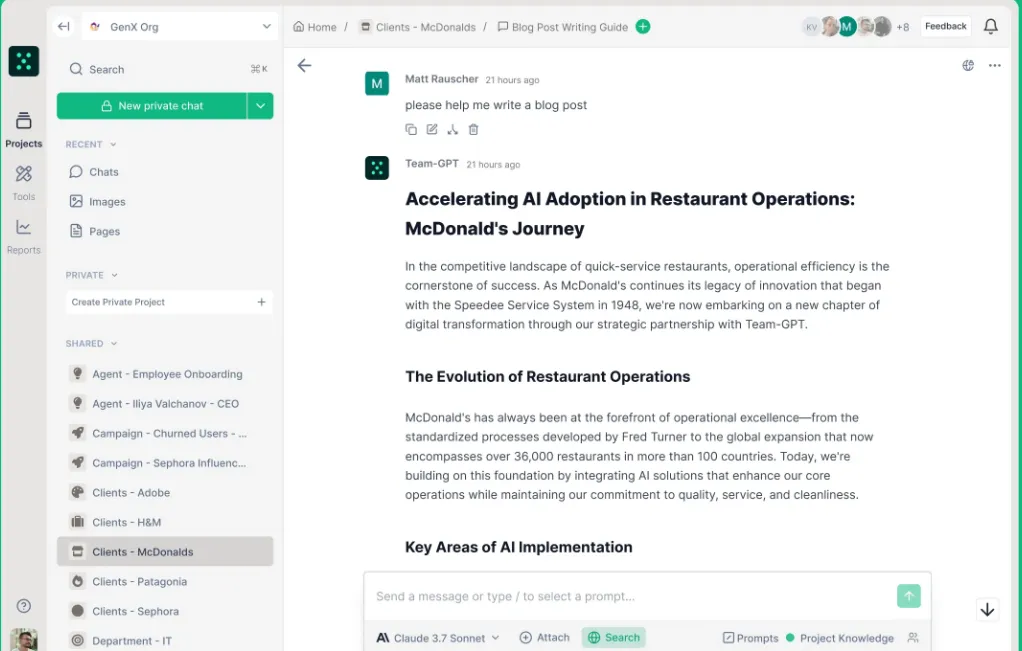Expand the New private chat options arrow
This screenshot has height=651, width=1022.
pos(260,106)
